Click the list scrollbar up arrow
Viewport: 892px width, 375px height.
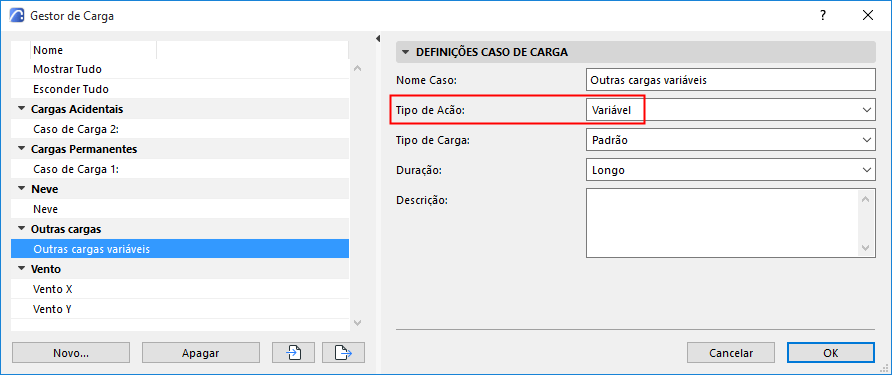click(357, 68)
